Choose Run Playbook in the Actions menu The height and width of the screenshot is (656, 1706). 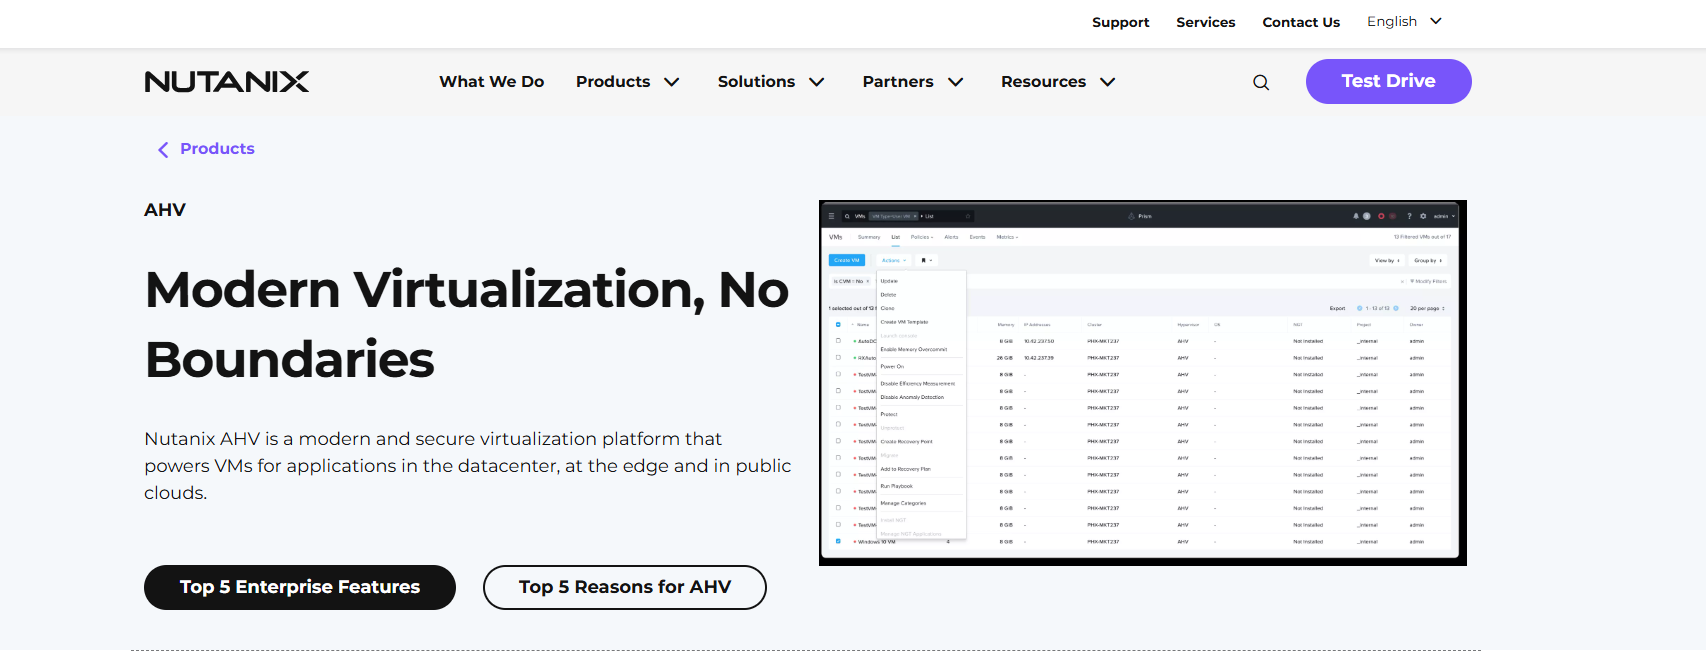coord(896,486)
